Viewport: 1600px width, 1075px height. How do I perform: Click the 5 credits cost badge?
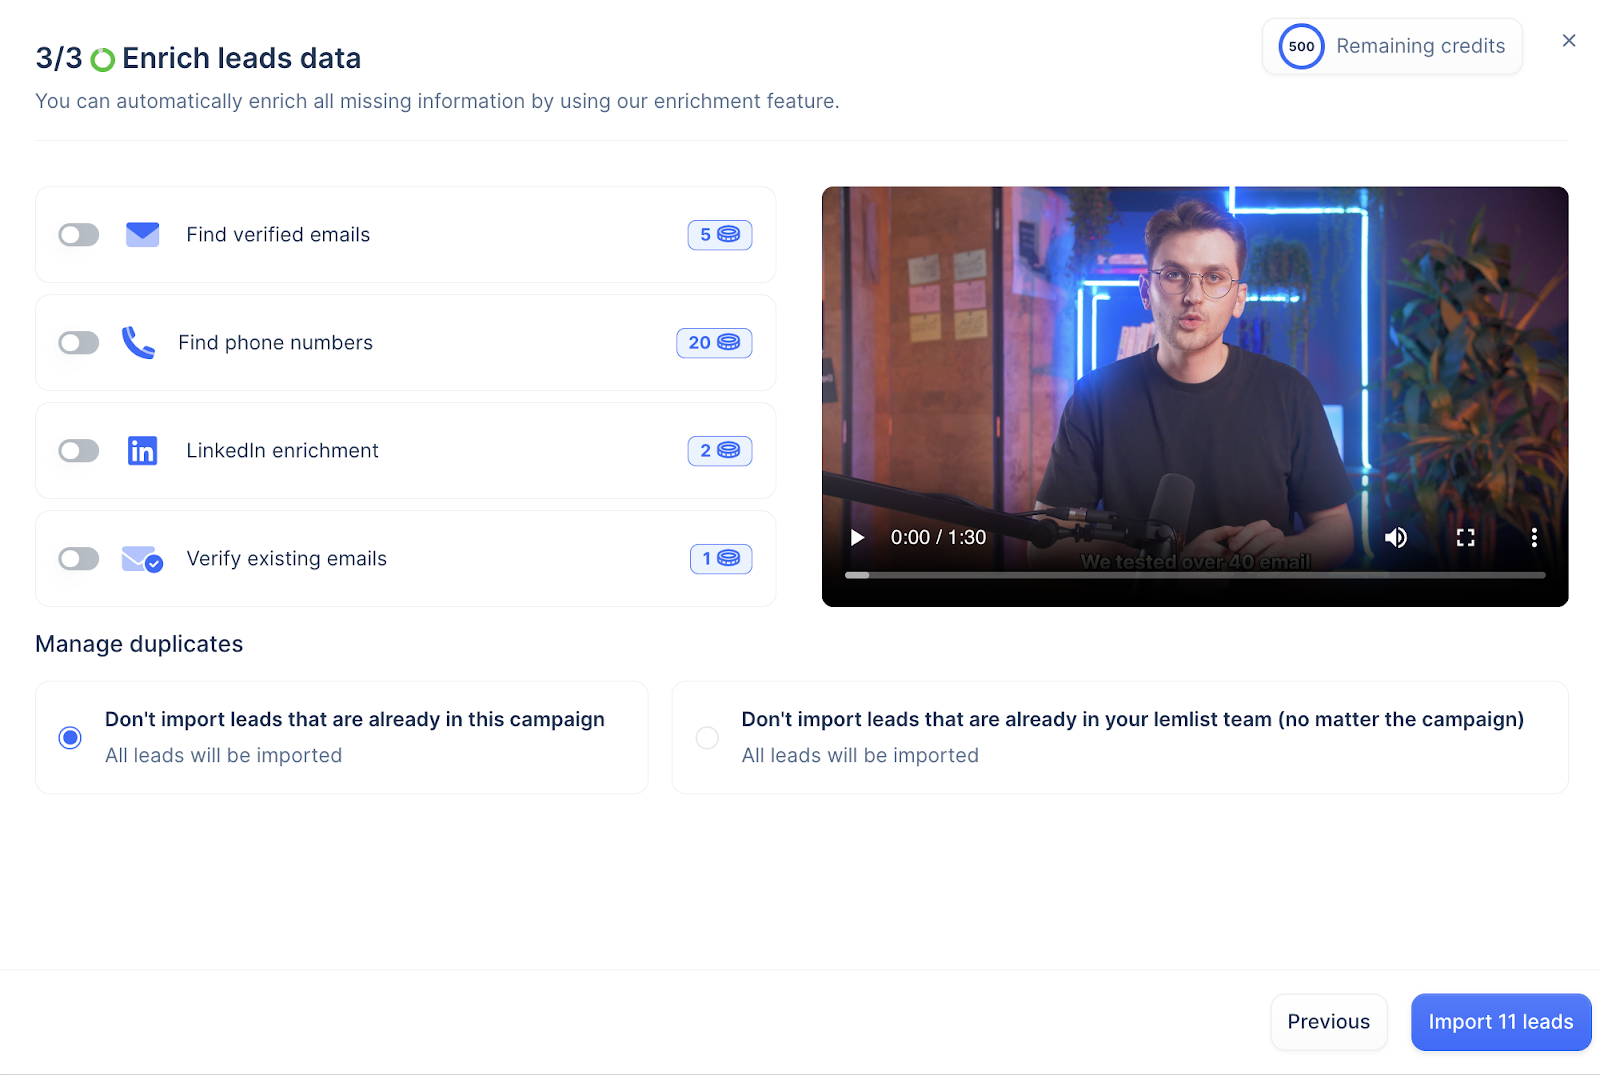(719, 235)
